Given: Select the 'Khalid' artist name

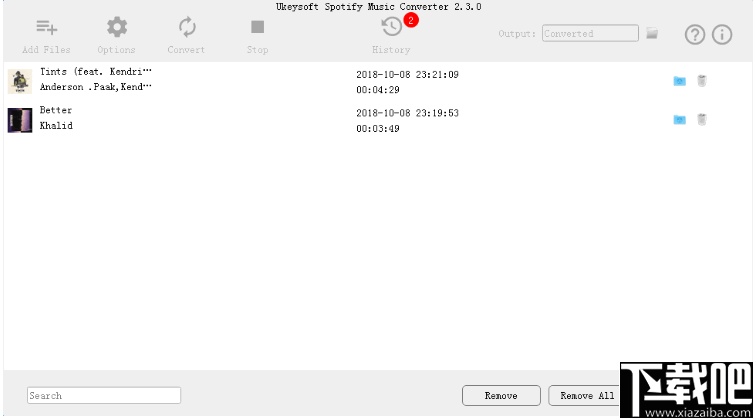Looking at the screenshot, I should (x=56, y=126).
